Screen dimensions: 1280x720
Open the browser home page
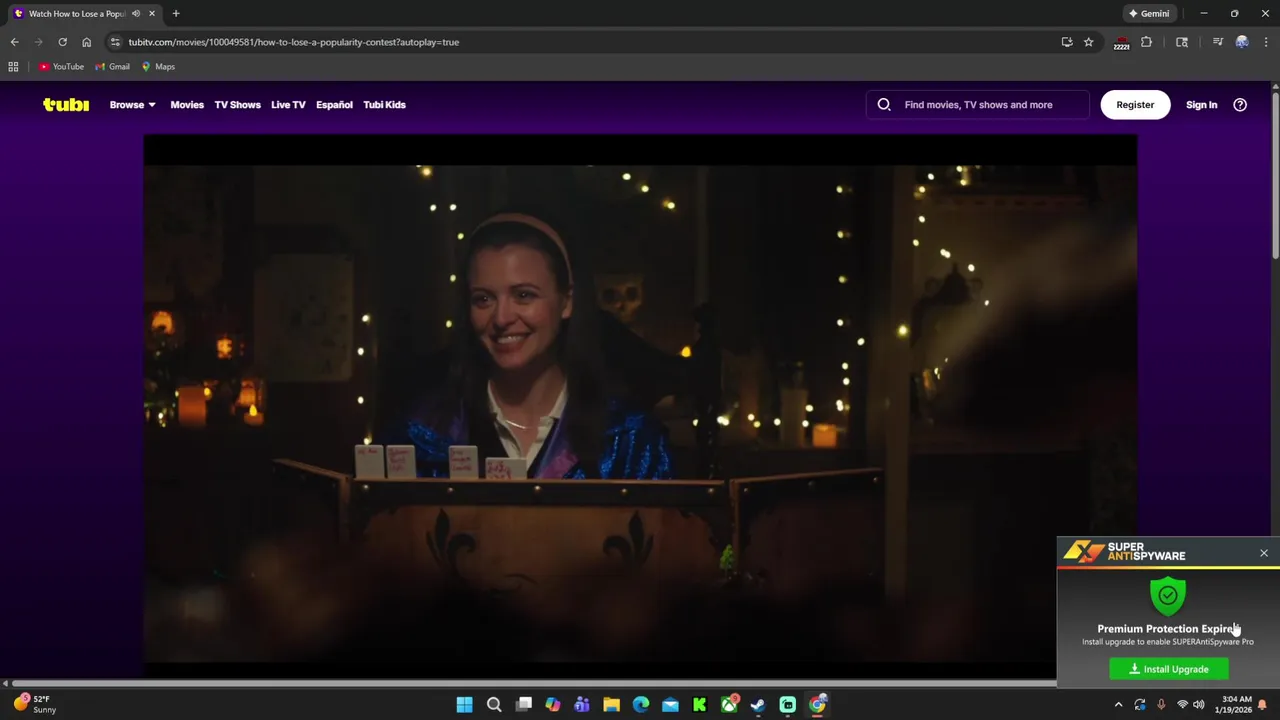(86, 42)
